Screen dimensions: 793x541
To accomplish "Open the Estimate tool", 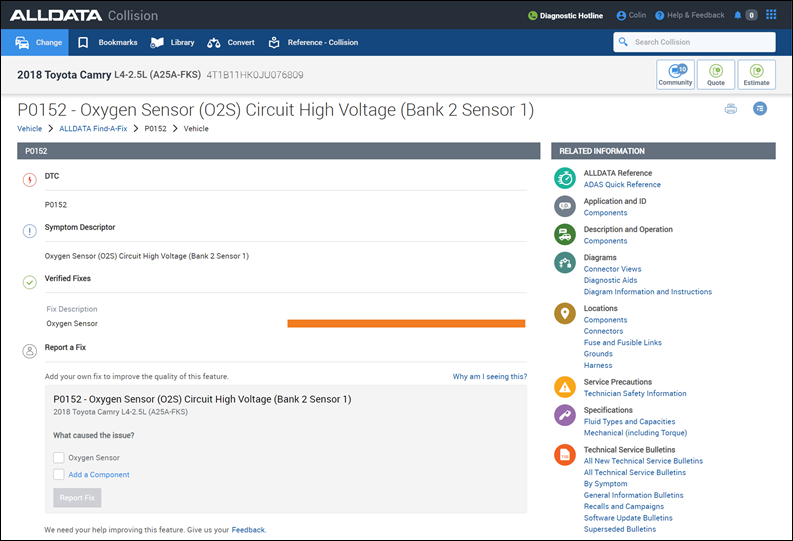I will click(x=756, y=75).
